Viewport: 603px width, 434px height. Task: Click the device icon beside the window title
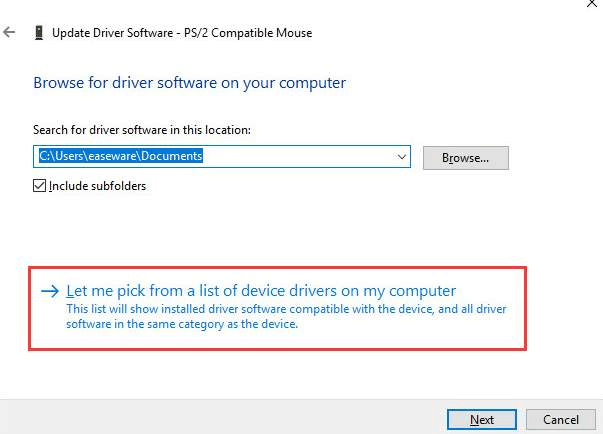pyautogui.click(x=39, y=33)
